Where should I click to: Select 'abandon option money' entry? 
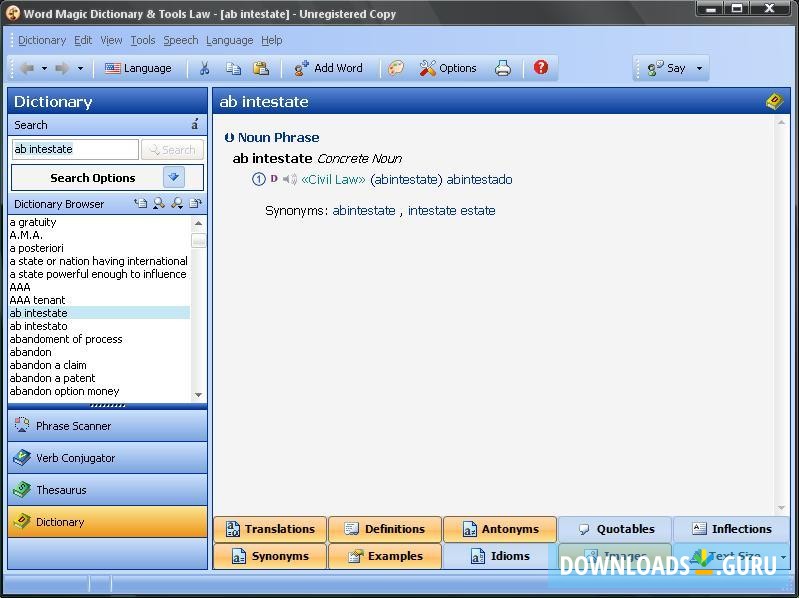click(x=64, y=391)
